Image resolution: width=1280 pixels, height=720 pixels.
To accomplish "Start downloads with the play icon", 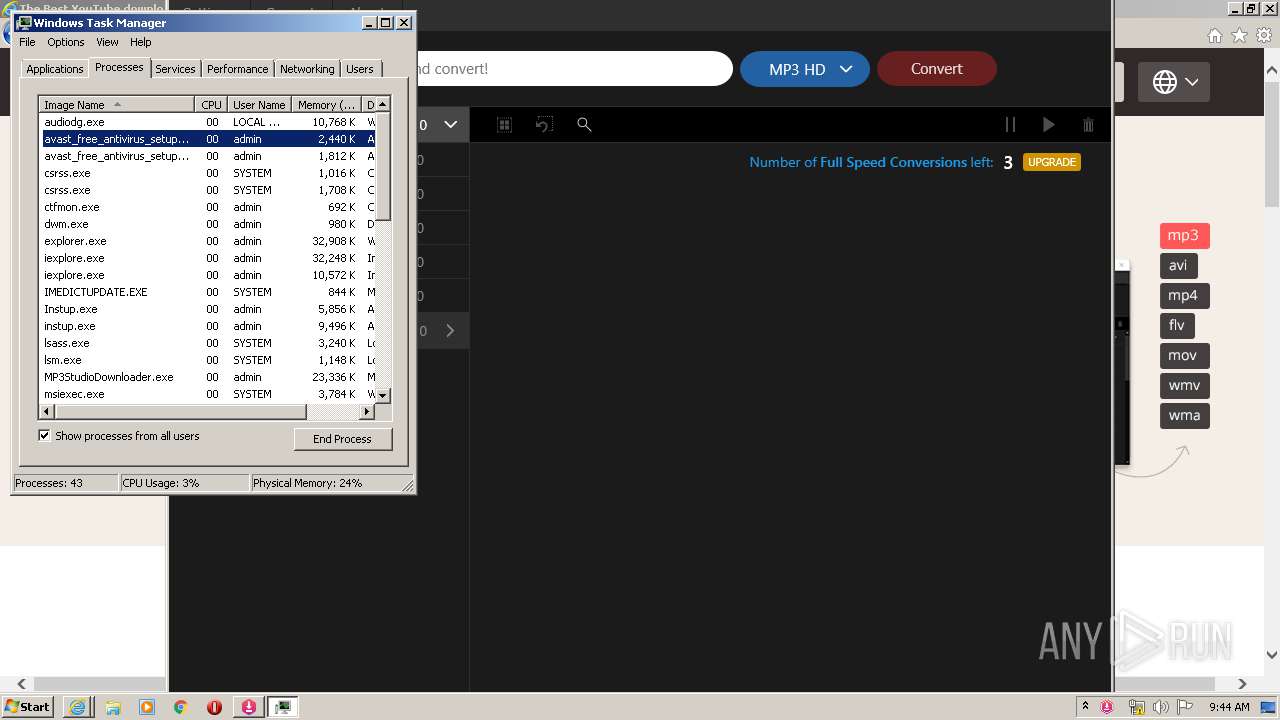I will [1048, 125].
